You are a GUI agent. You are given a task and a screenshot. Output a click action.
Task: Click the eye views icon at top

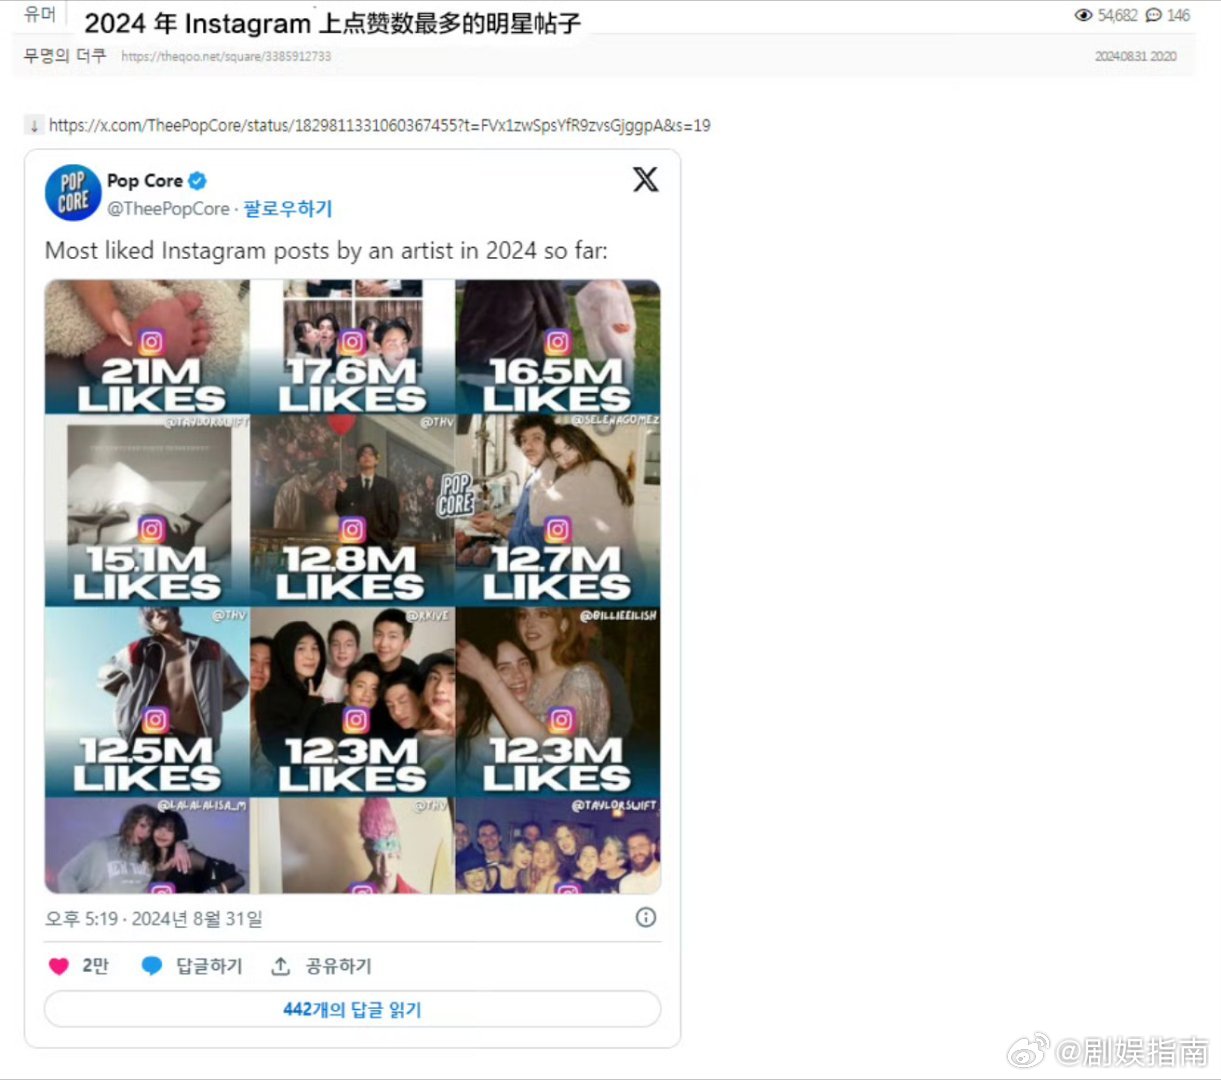tap(1083, 15)
